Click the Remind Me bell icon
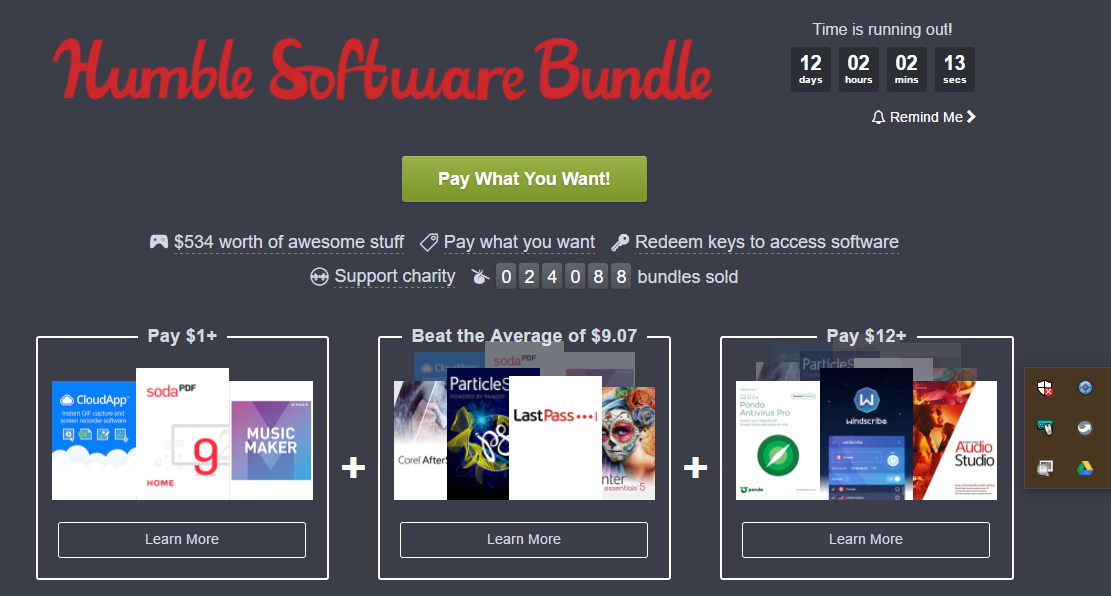Image resolution: width=1111 pixels, height=596 pixels. tap(878, 118)
